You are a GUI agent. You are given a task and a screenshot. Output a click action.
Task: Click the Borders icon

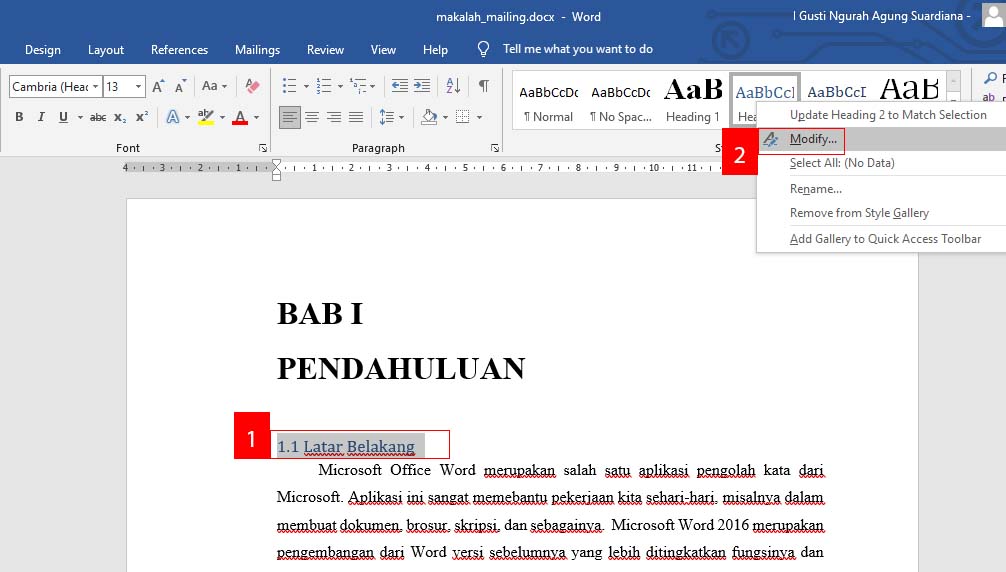pos(463,117)
